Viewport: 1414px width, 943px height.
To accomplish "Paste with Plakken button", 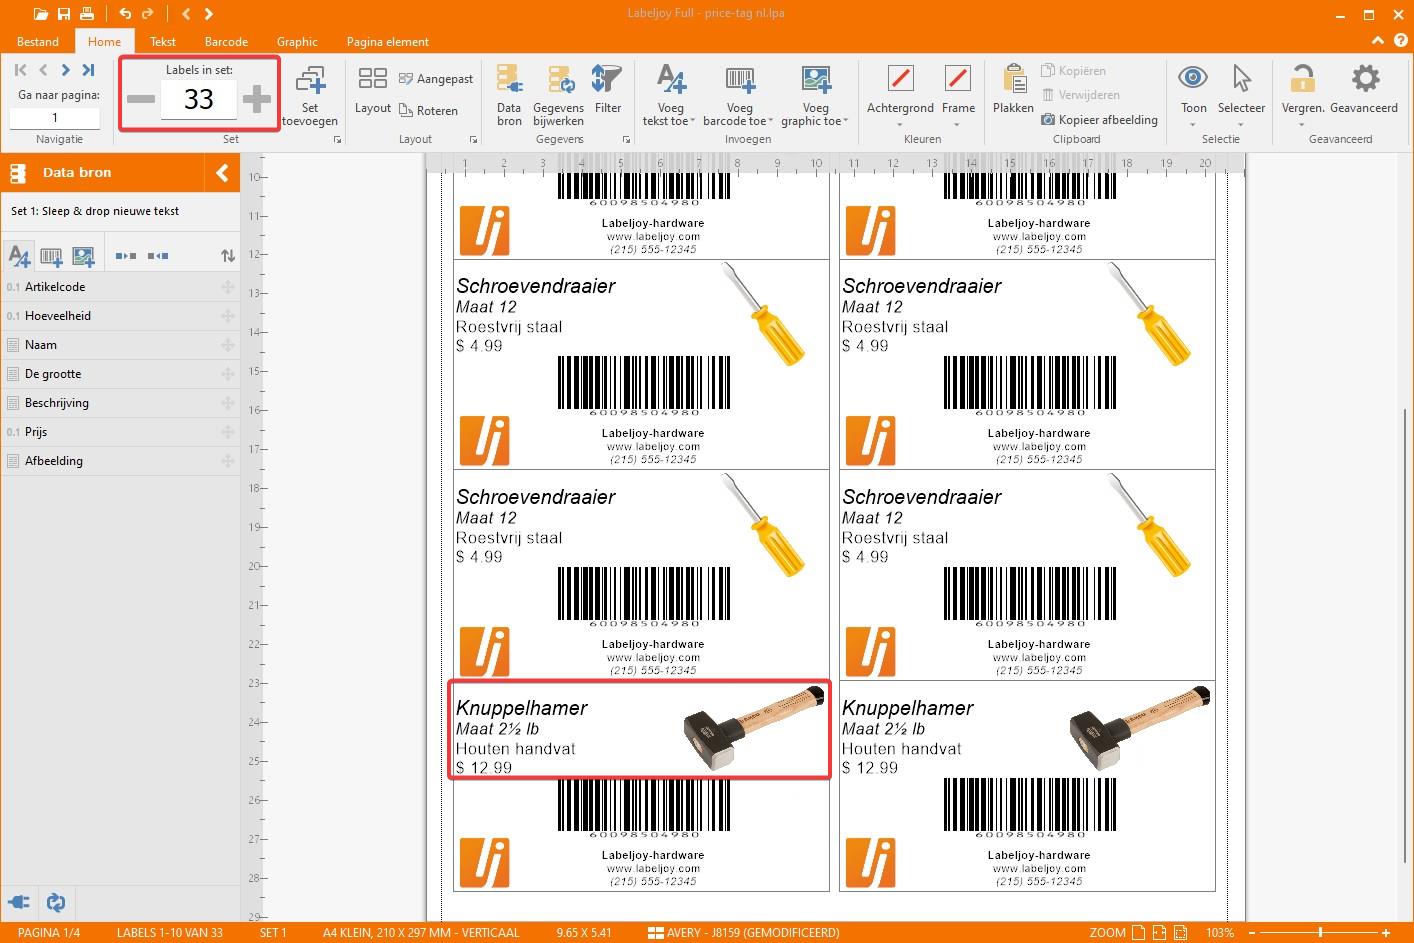I will [1013, 89].
